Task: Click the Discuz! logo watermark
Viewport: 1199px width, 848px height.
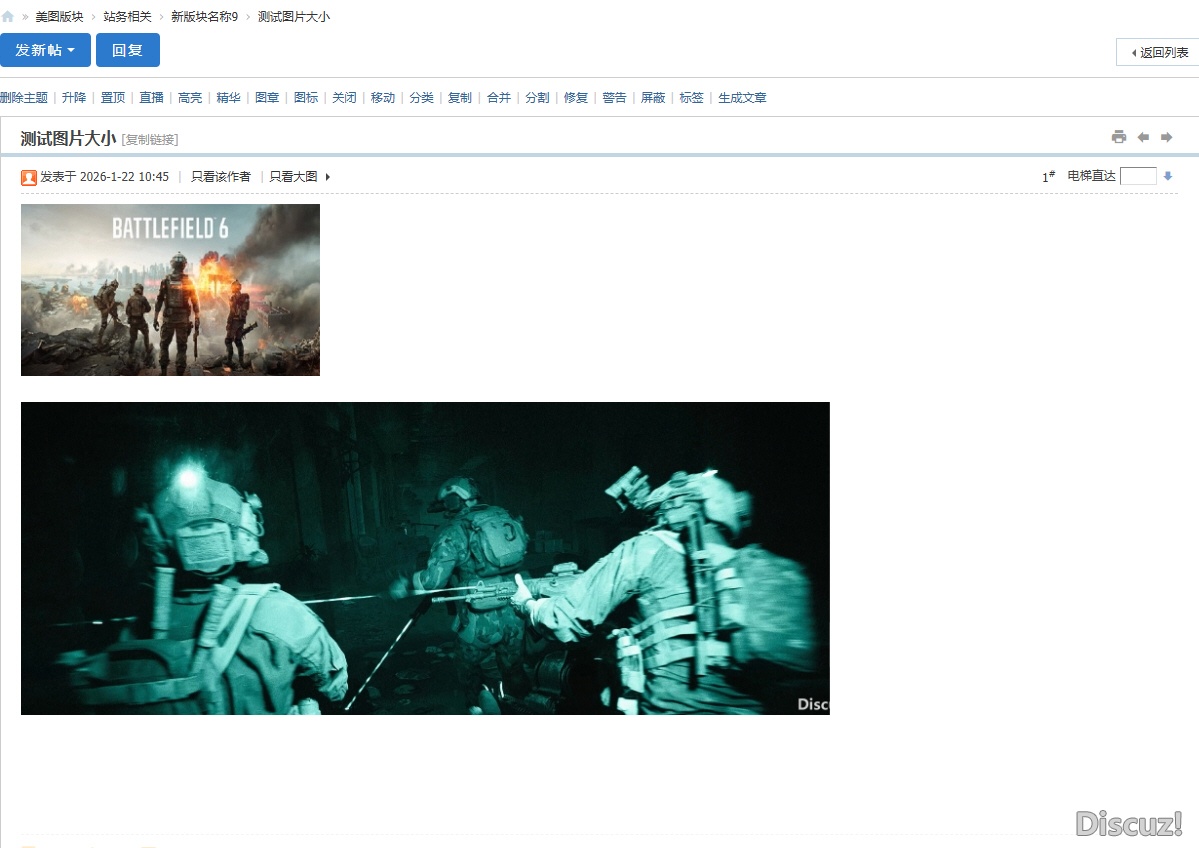Action: pyautogui.click(x=1129, y=823)
